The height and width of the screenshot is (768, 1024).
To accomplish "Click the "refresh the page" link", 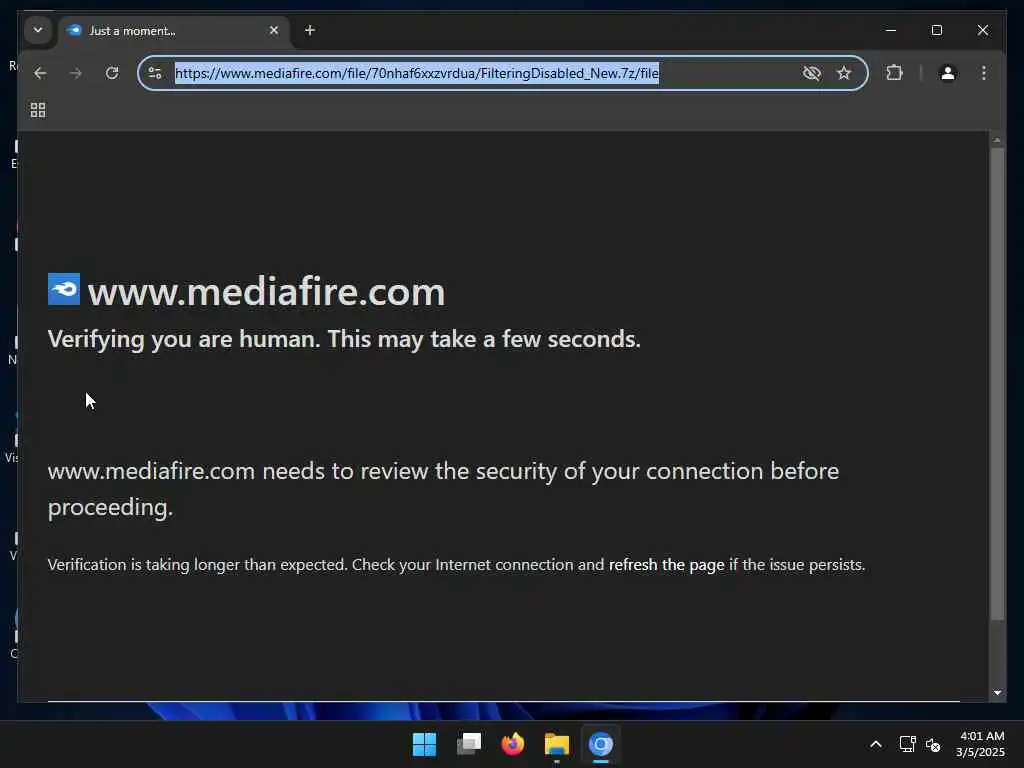I will pyautogui.click(x=666, y=564).
